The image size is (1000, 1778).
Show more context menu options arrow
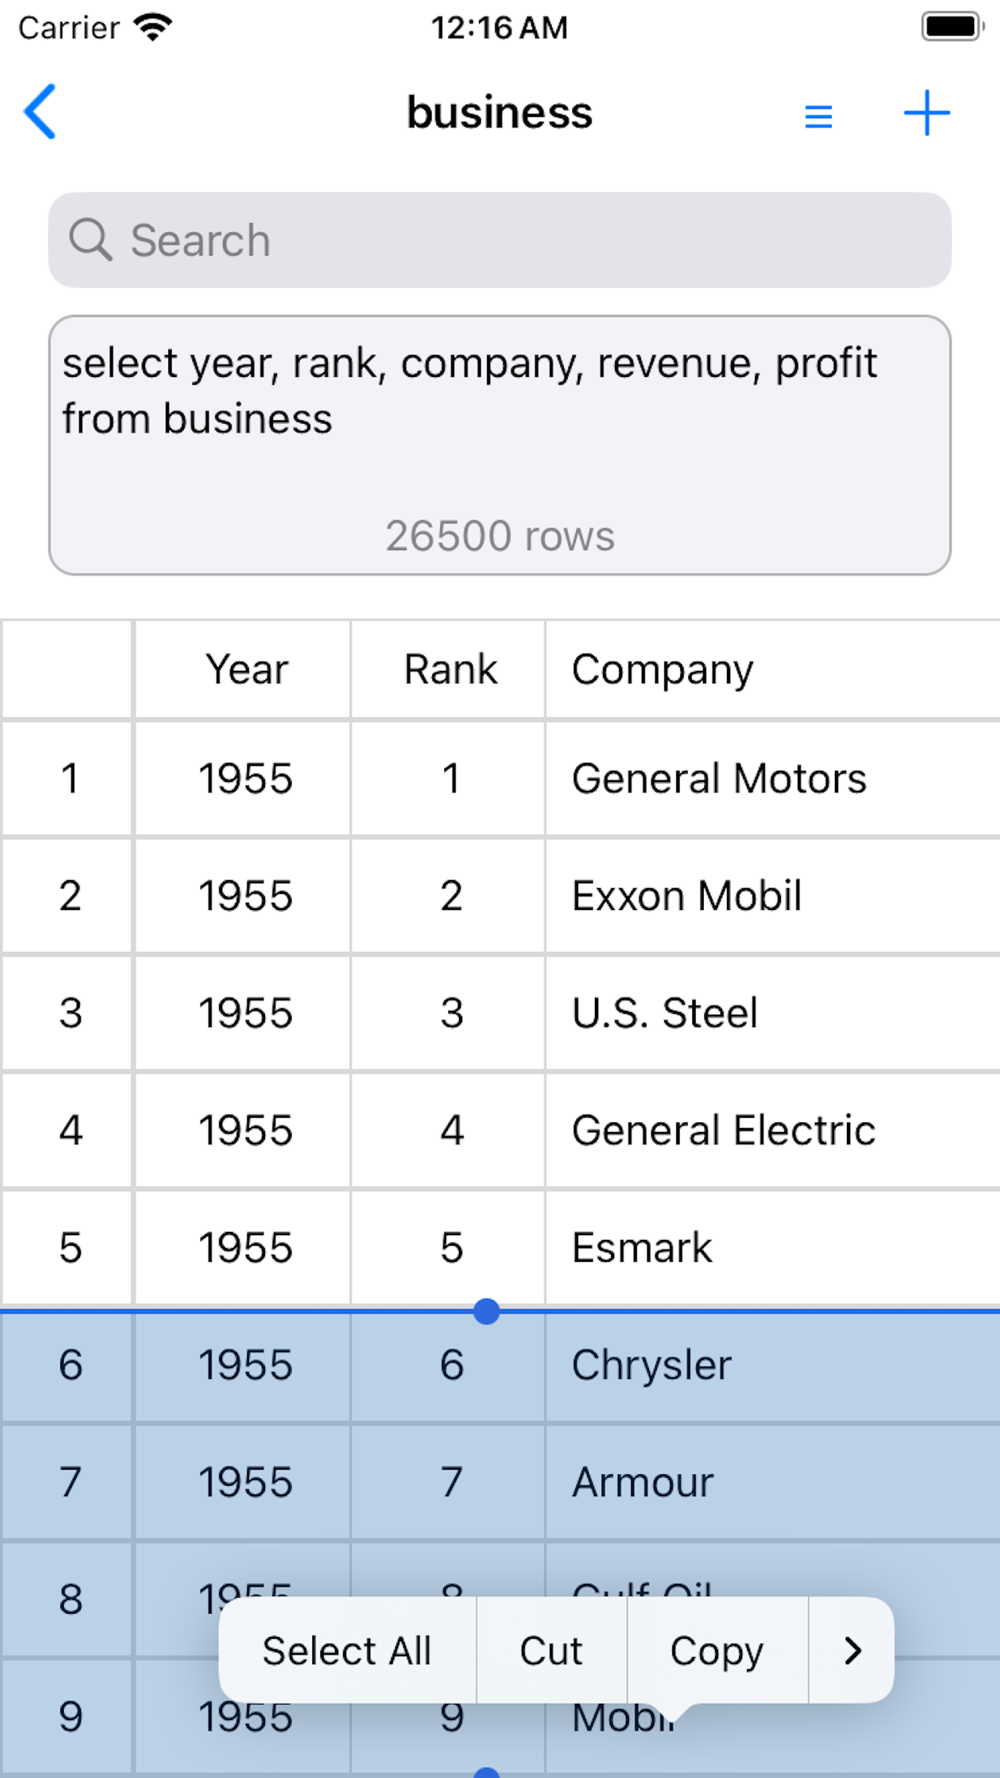tap(852, 1651)
